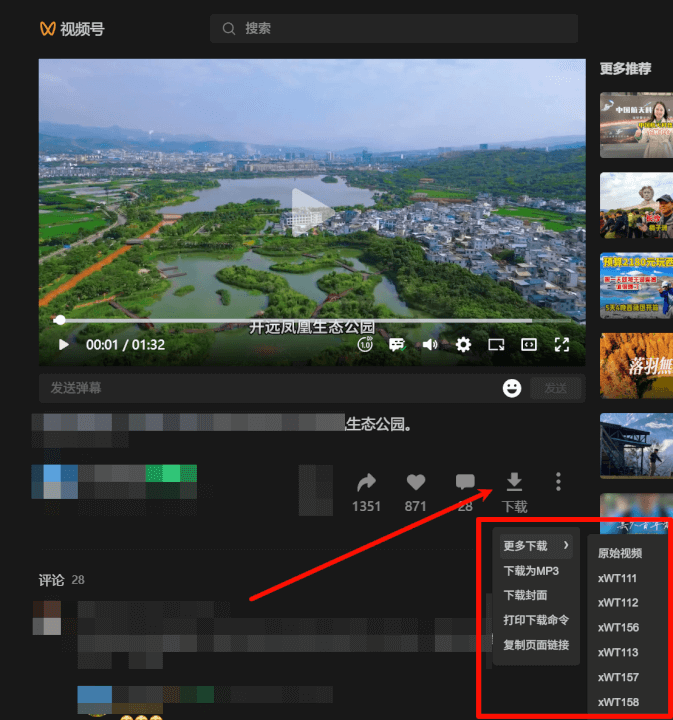Like the video with heart icon

(416, 482)
